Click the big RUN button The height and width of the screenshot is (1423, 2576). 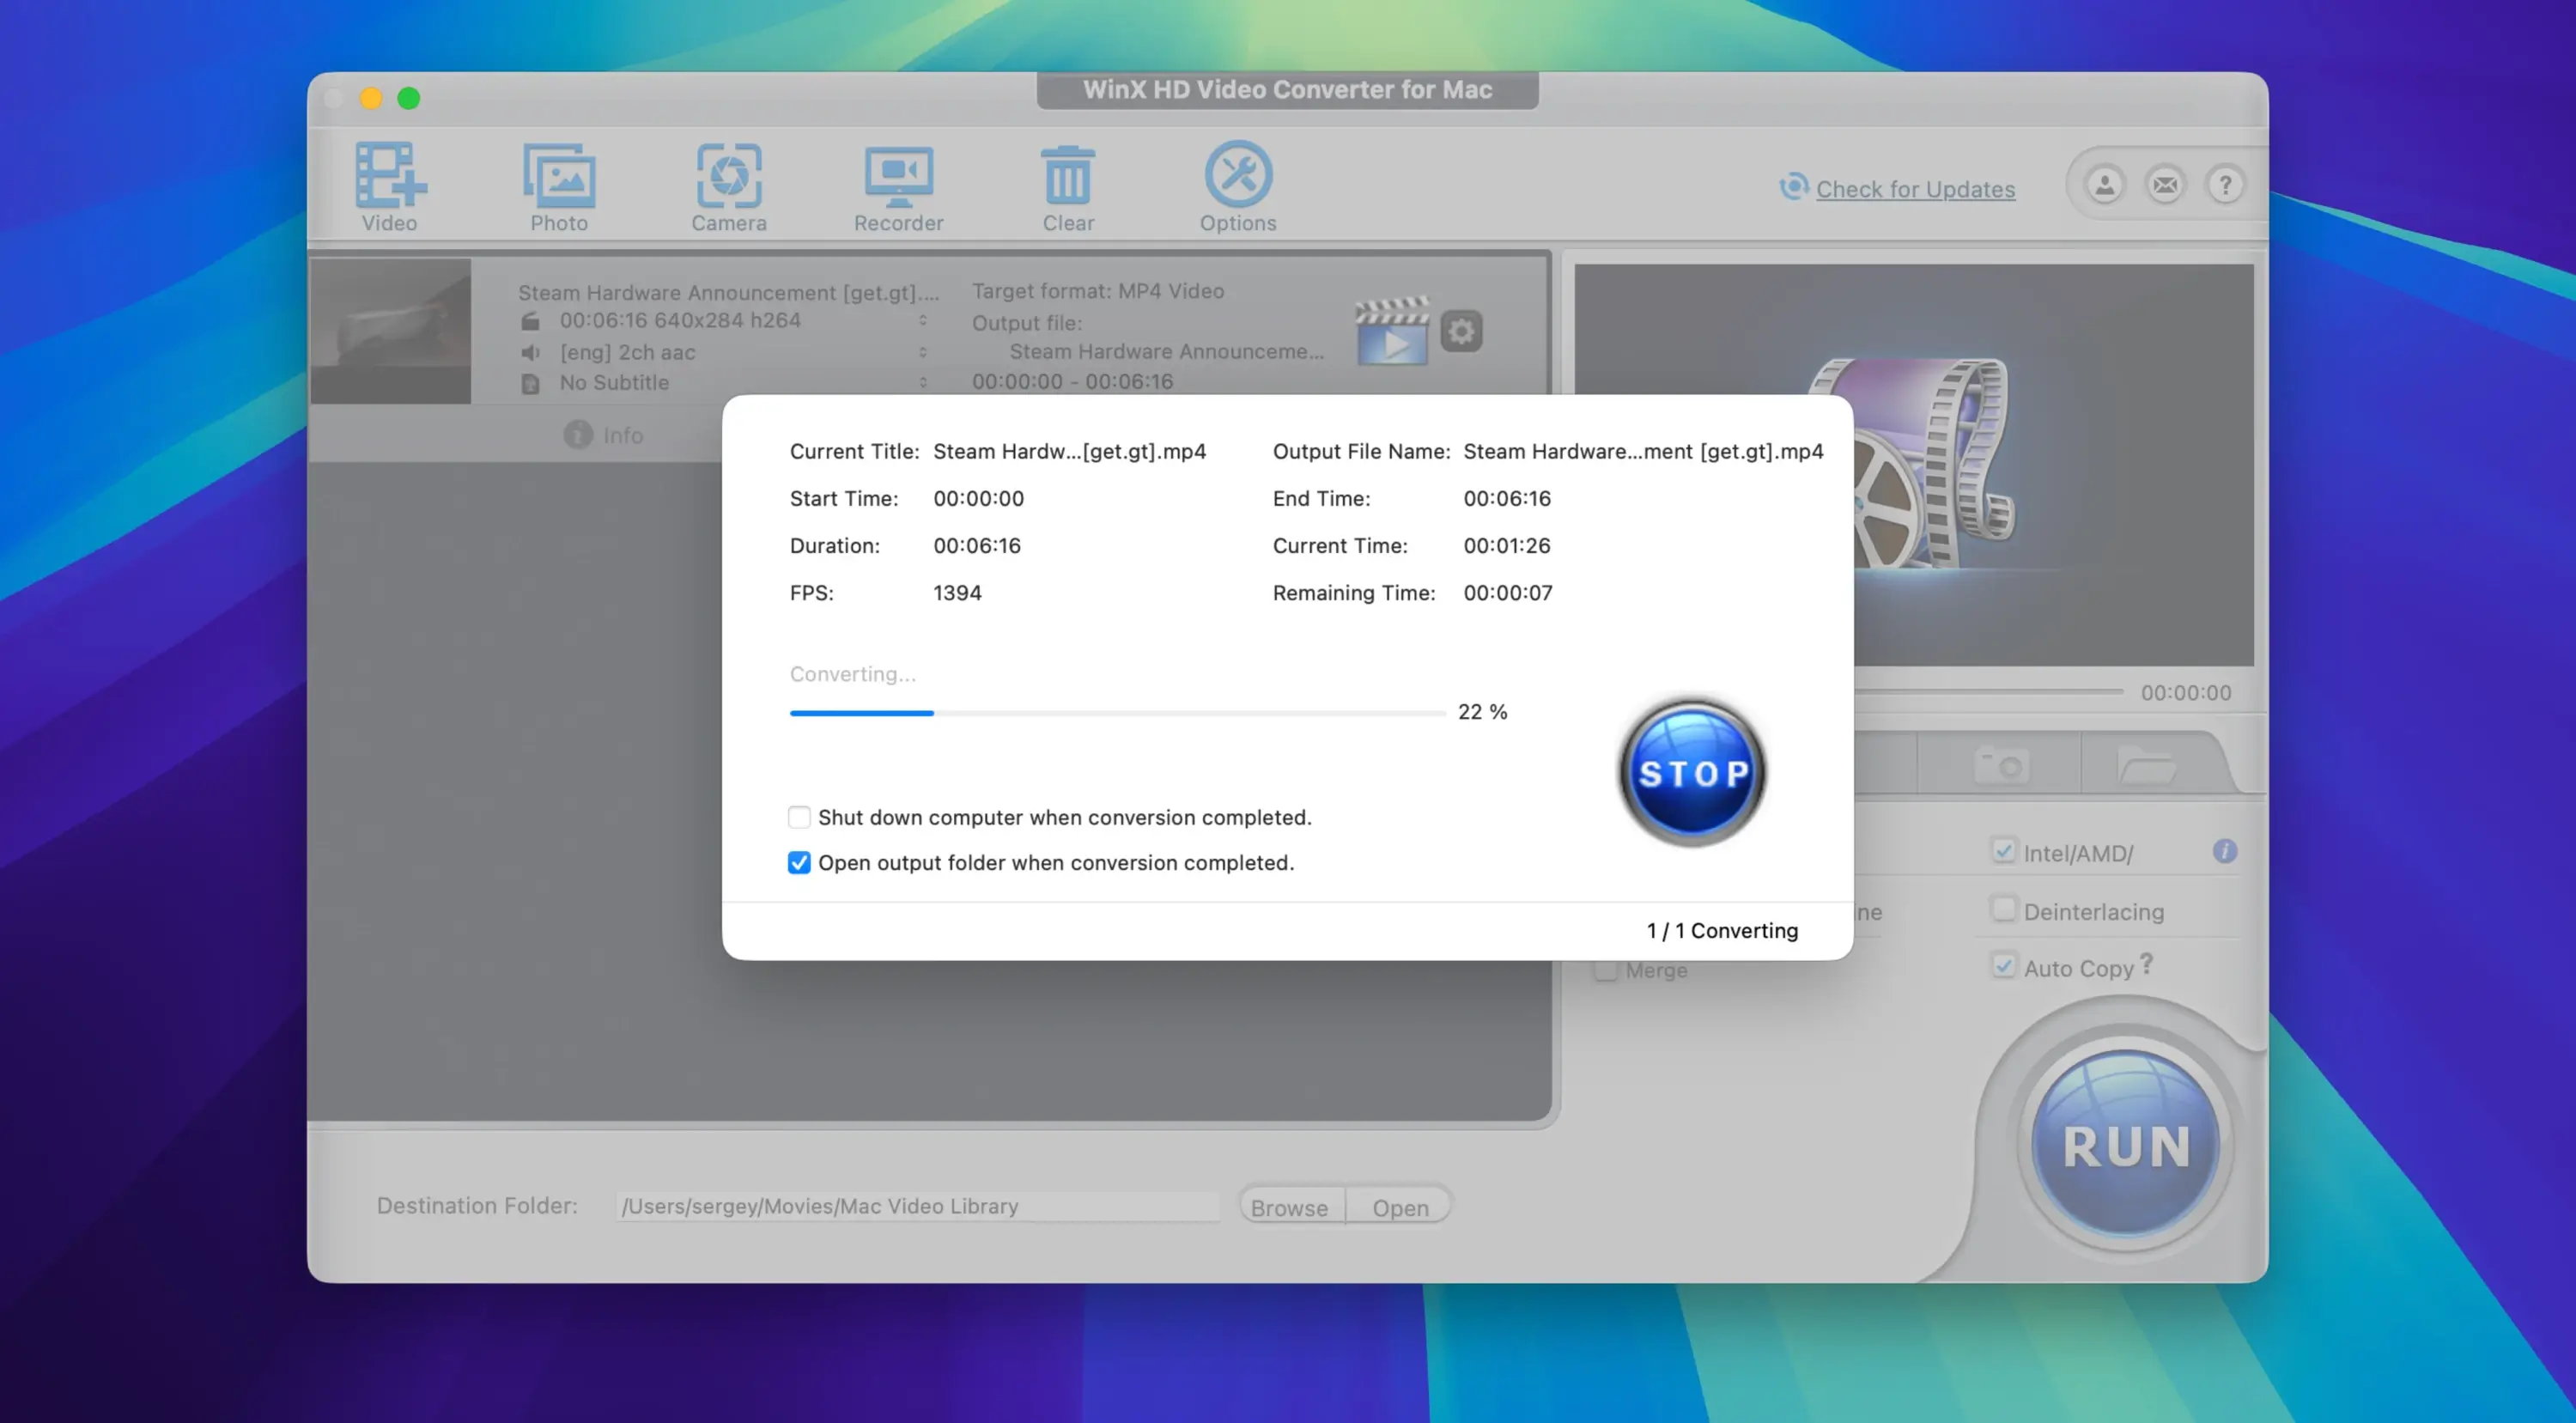tap(2126, 1146)
